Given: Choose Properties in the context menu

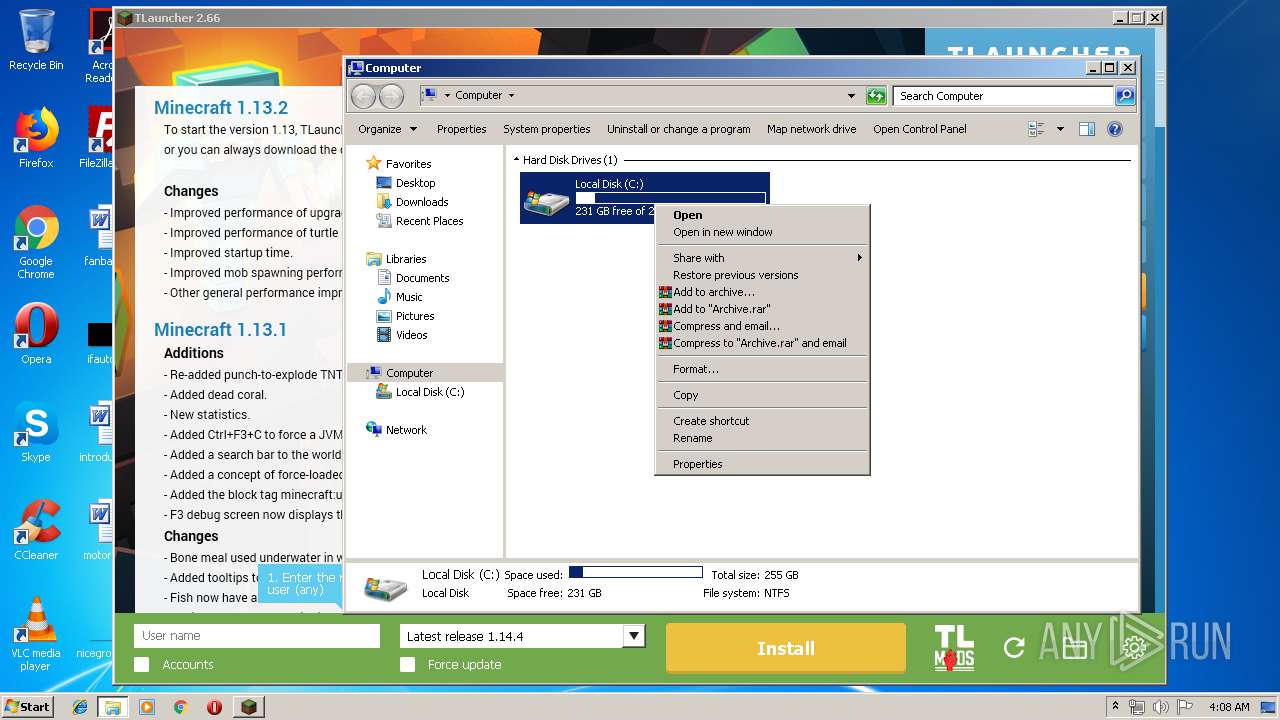Looking at the screenshot, I should click(762, 464).
